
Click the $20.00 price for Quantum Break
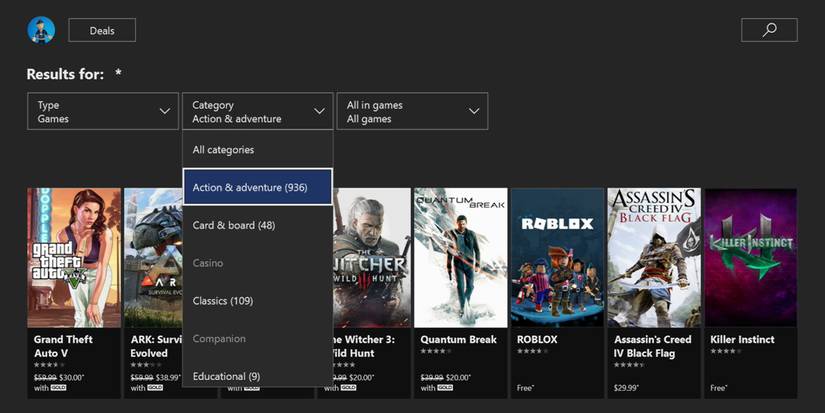click(458, 378)
